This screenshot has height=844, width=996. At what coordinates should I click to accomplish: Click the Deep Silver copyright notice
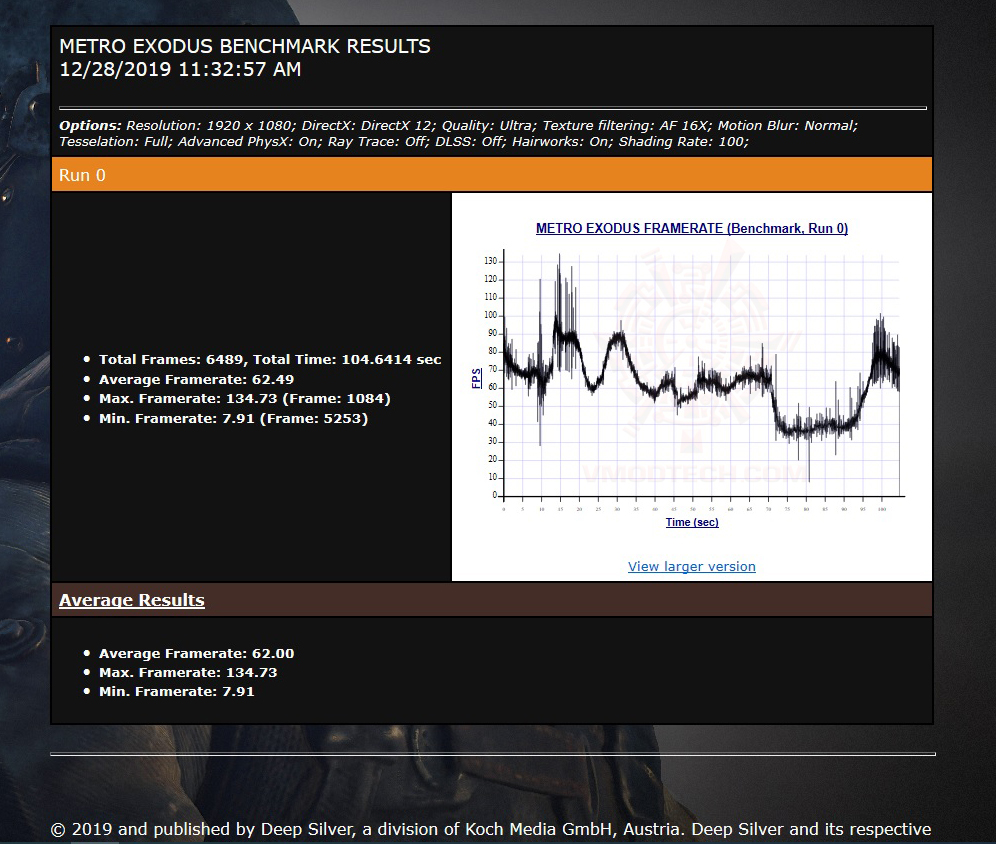pyautogui.click(x=491, y=829)
